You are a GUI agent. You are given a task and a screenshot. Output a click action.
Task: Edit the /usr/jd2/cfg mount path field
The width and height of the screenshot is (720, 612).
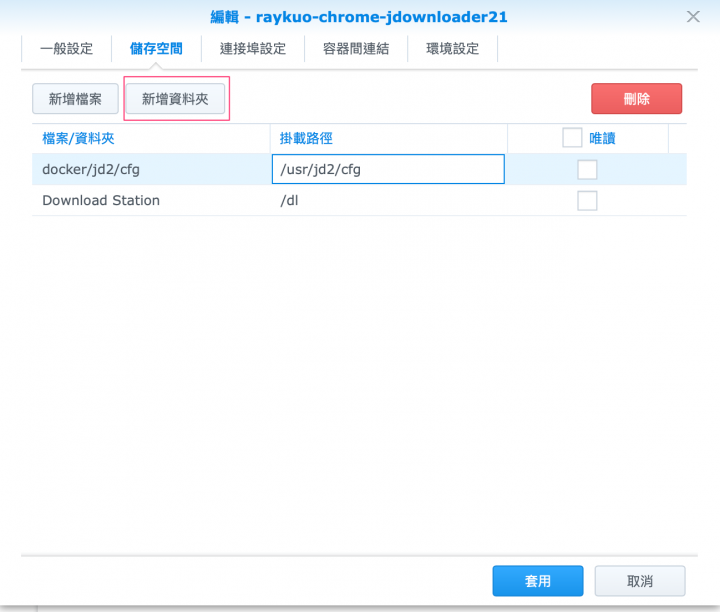click(x=388, y=169)
